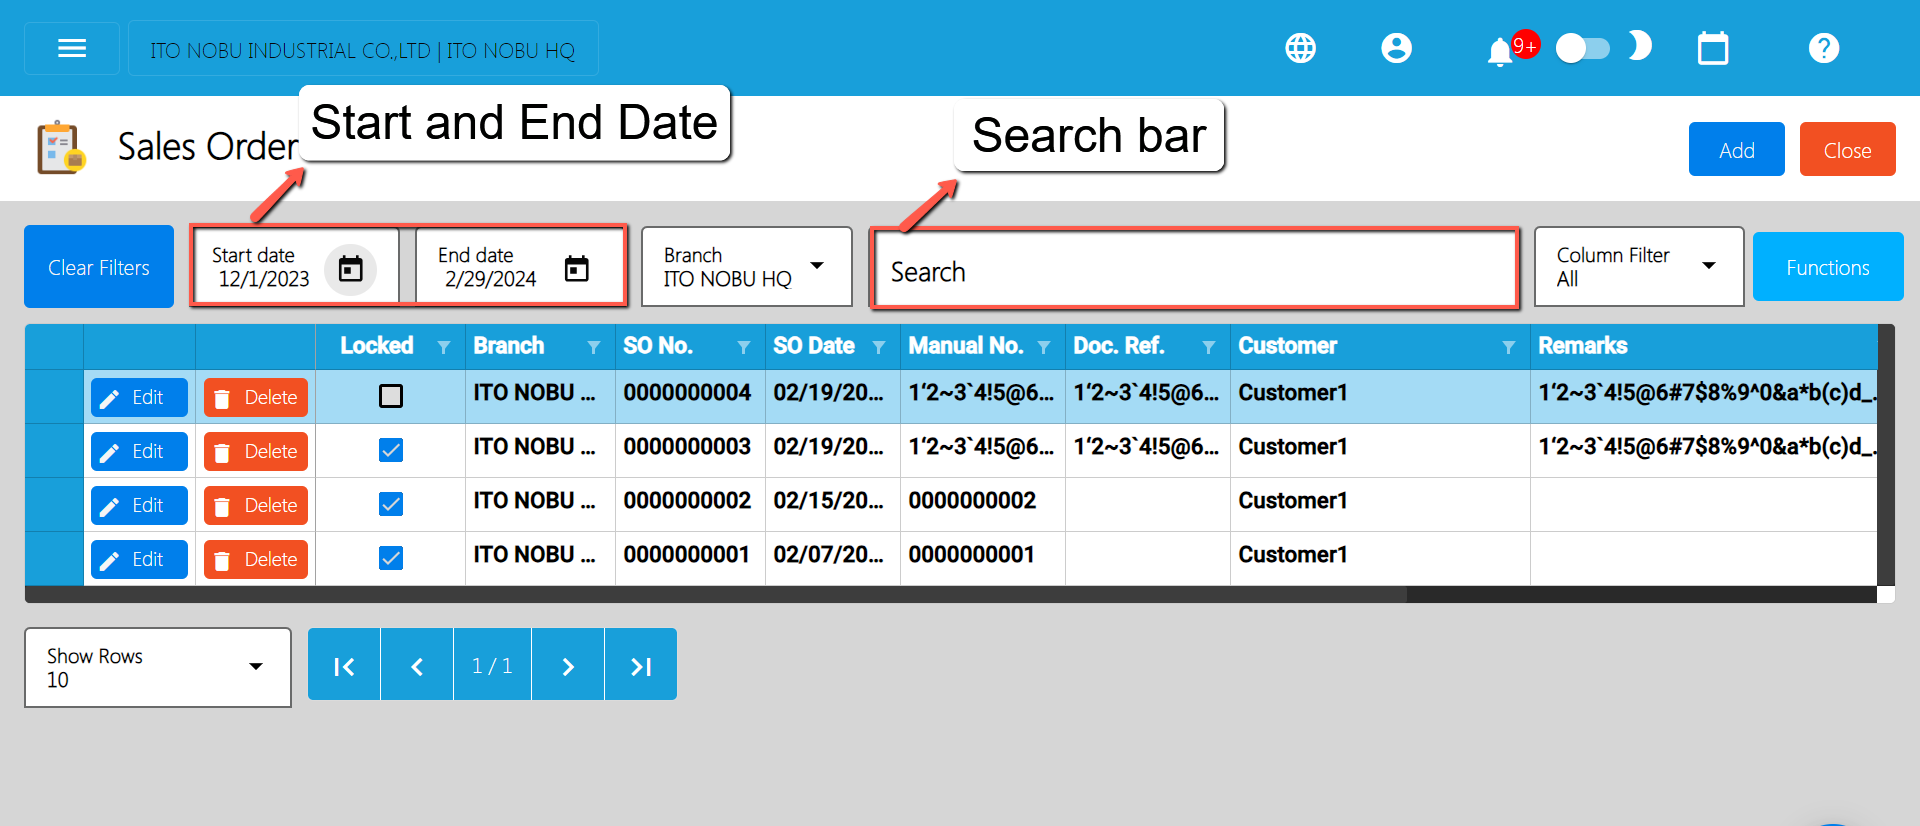Screen dimensions: 1920x826
Task: Open the hamburger navigation menu
Action: pos(72,48)
